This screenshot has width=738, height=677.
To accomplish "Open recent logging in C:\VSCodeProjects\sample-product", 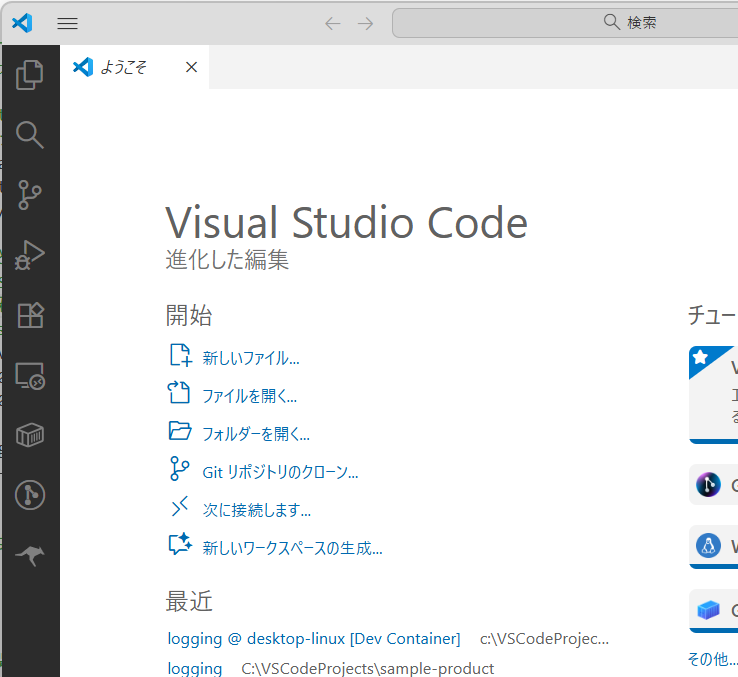I will click(195, 668).
